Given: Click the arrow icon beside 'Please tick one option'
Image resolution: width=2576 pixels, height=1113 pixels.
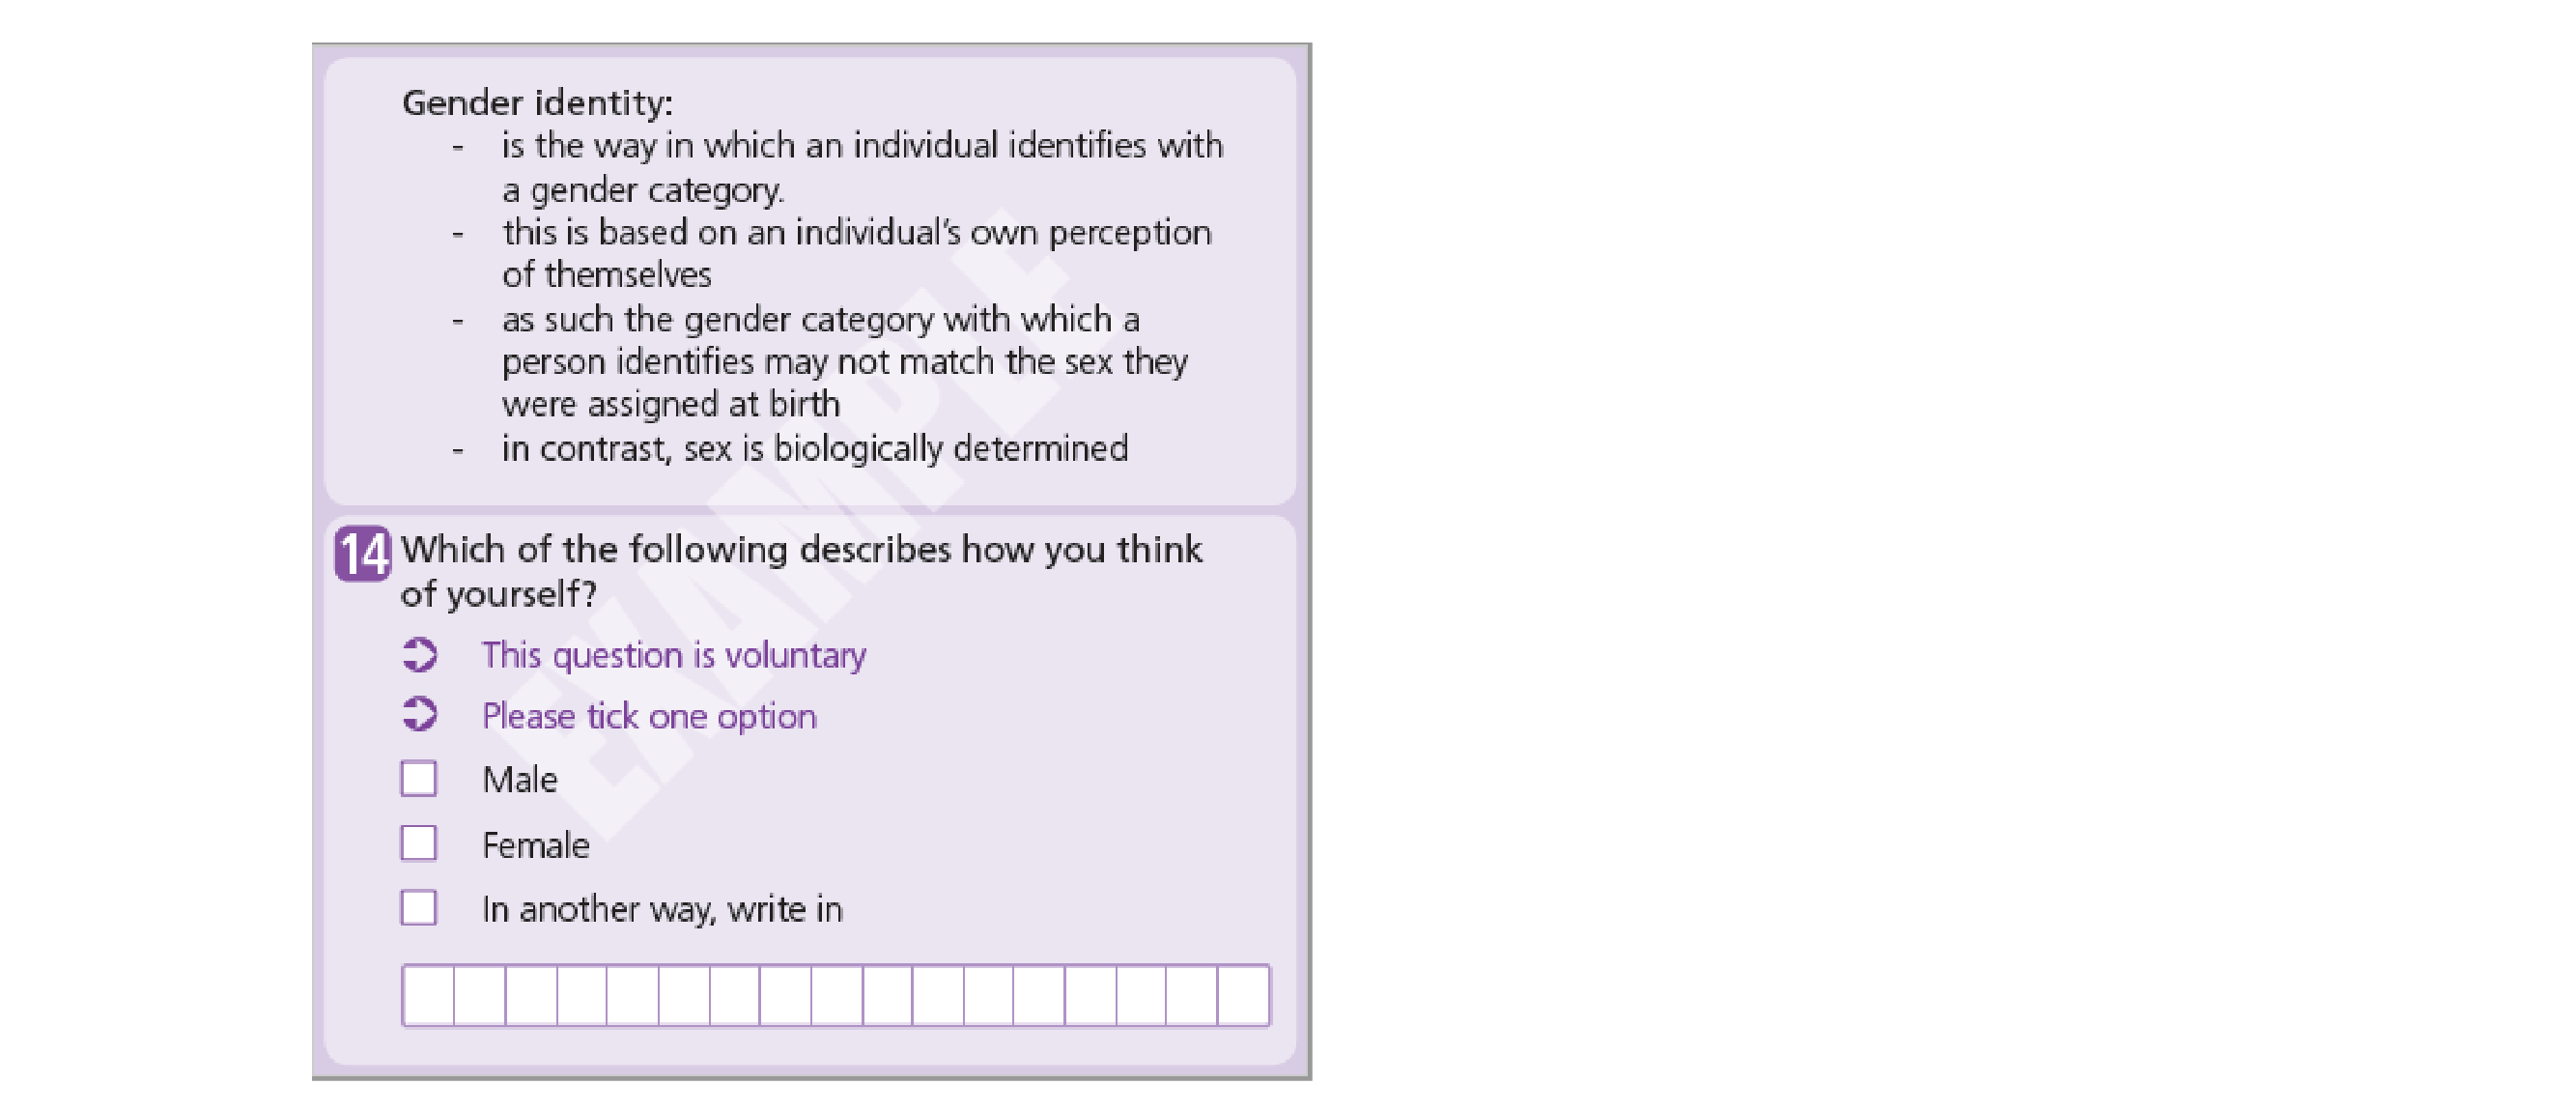Looking at the screenshot, I should click(x=419, y=714).
